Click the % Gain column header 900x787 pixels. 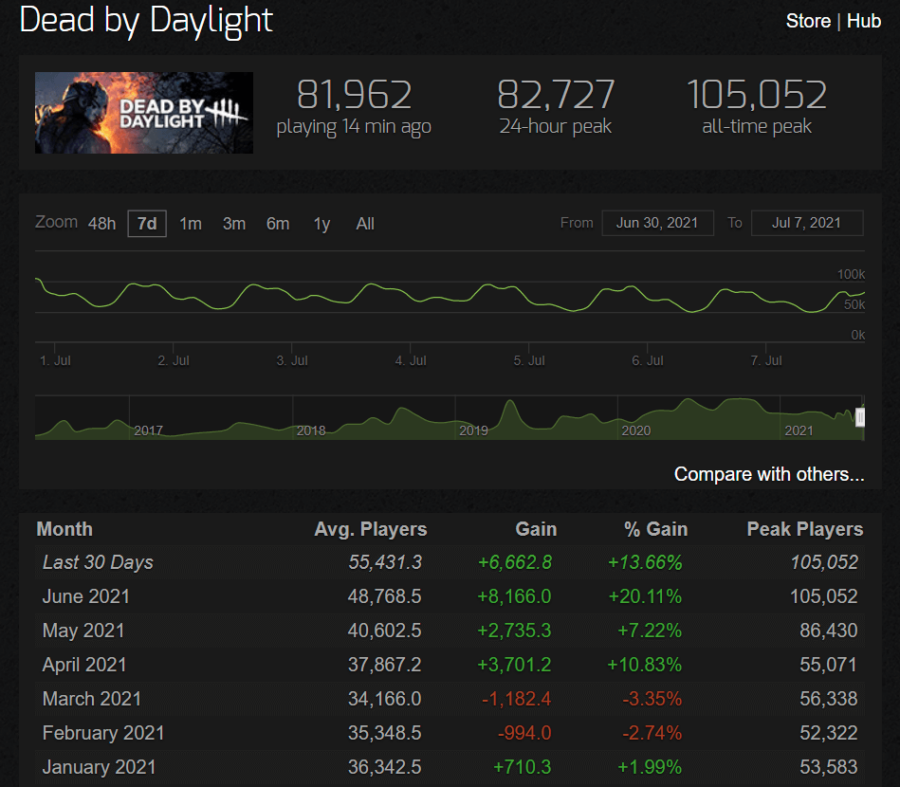click(655, 529)
